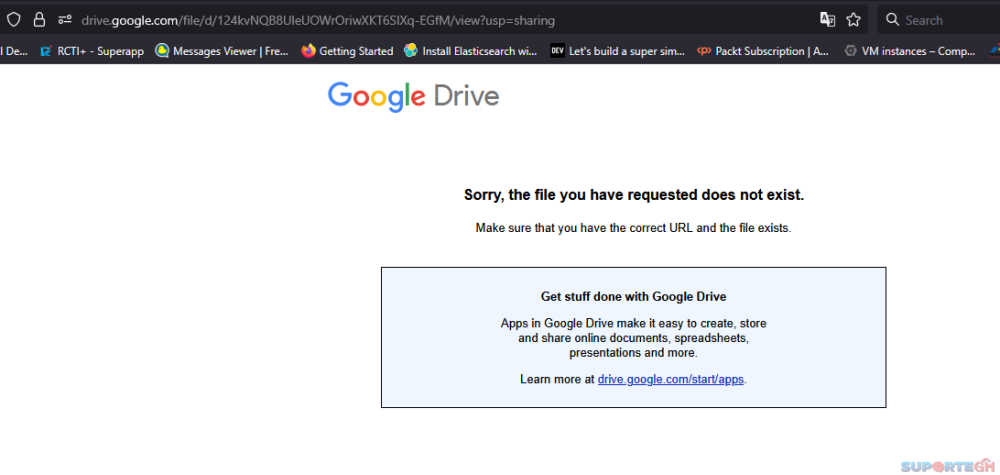Click the SuporteGM watermark logo

coord(947,466)
